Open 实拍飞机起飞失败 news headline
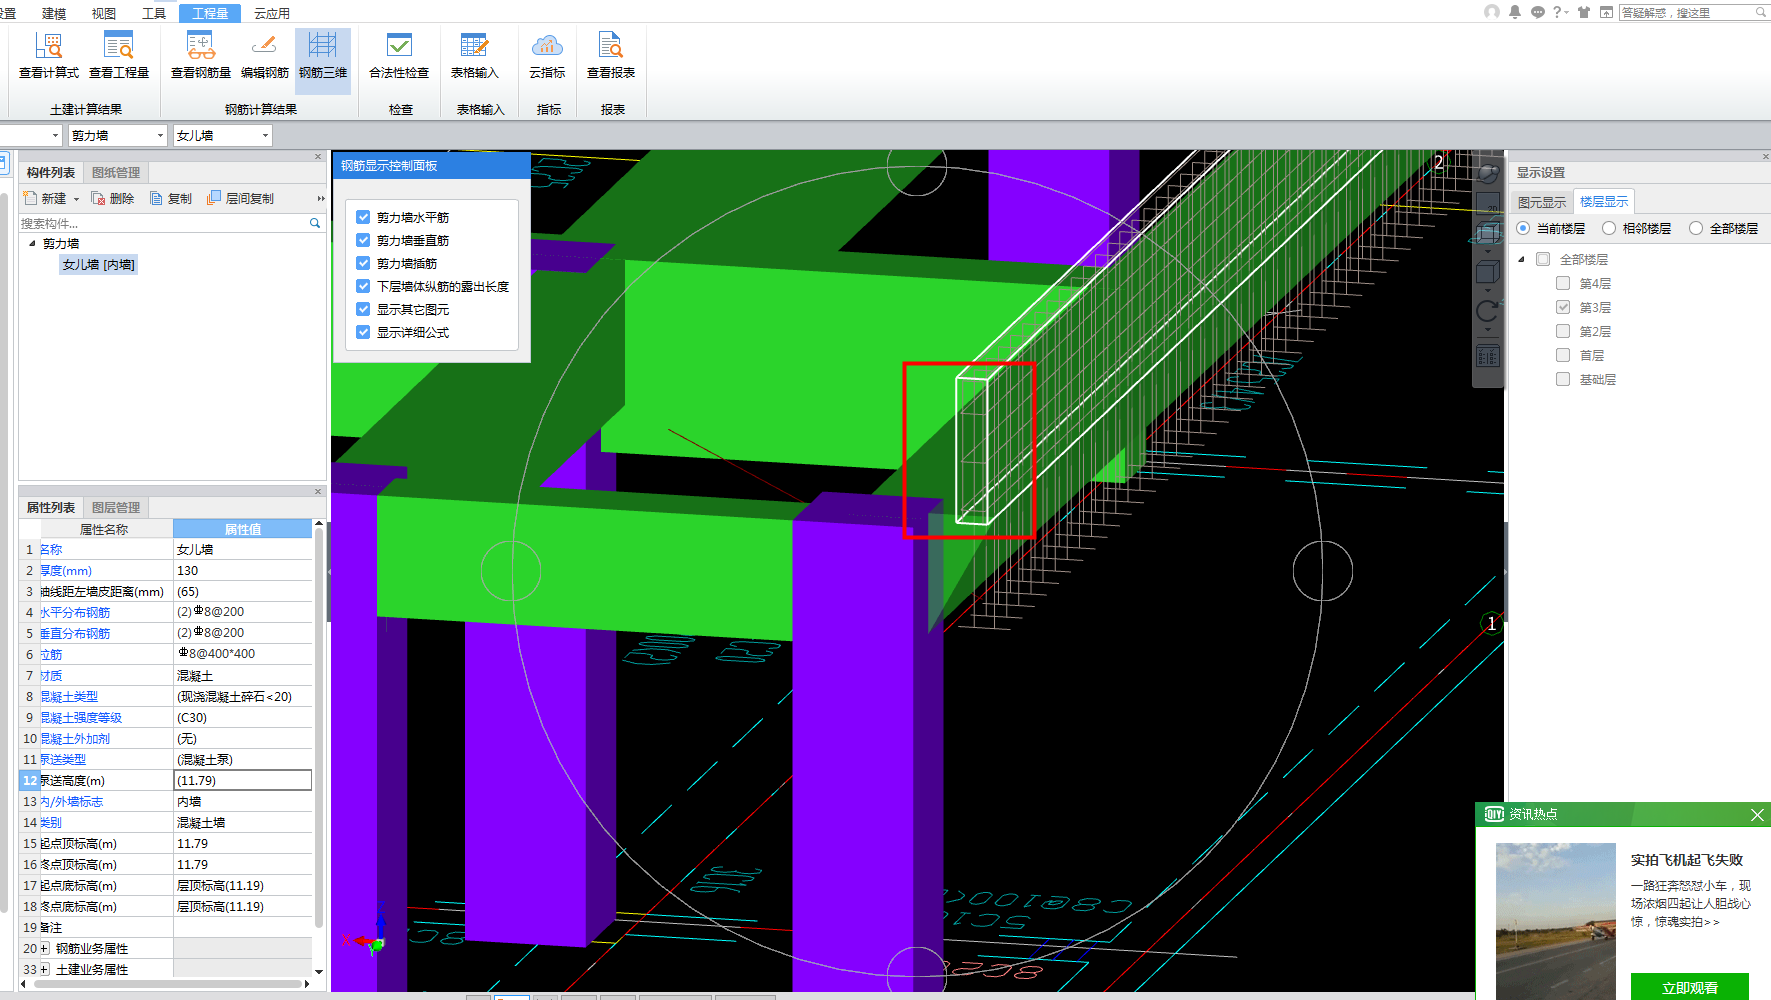The width and height of the screenshot is (1771, 1000). pos(1687,860)
